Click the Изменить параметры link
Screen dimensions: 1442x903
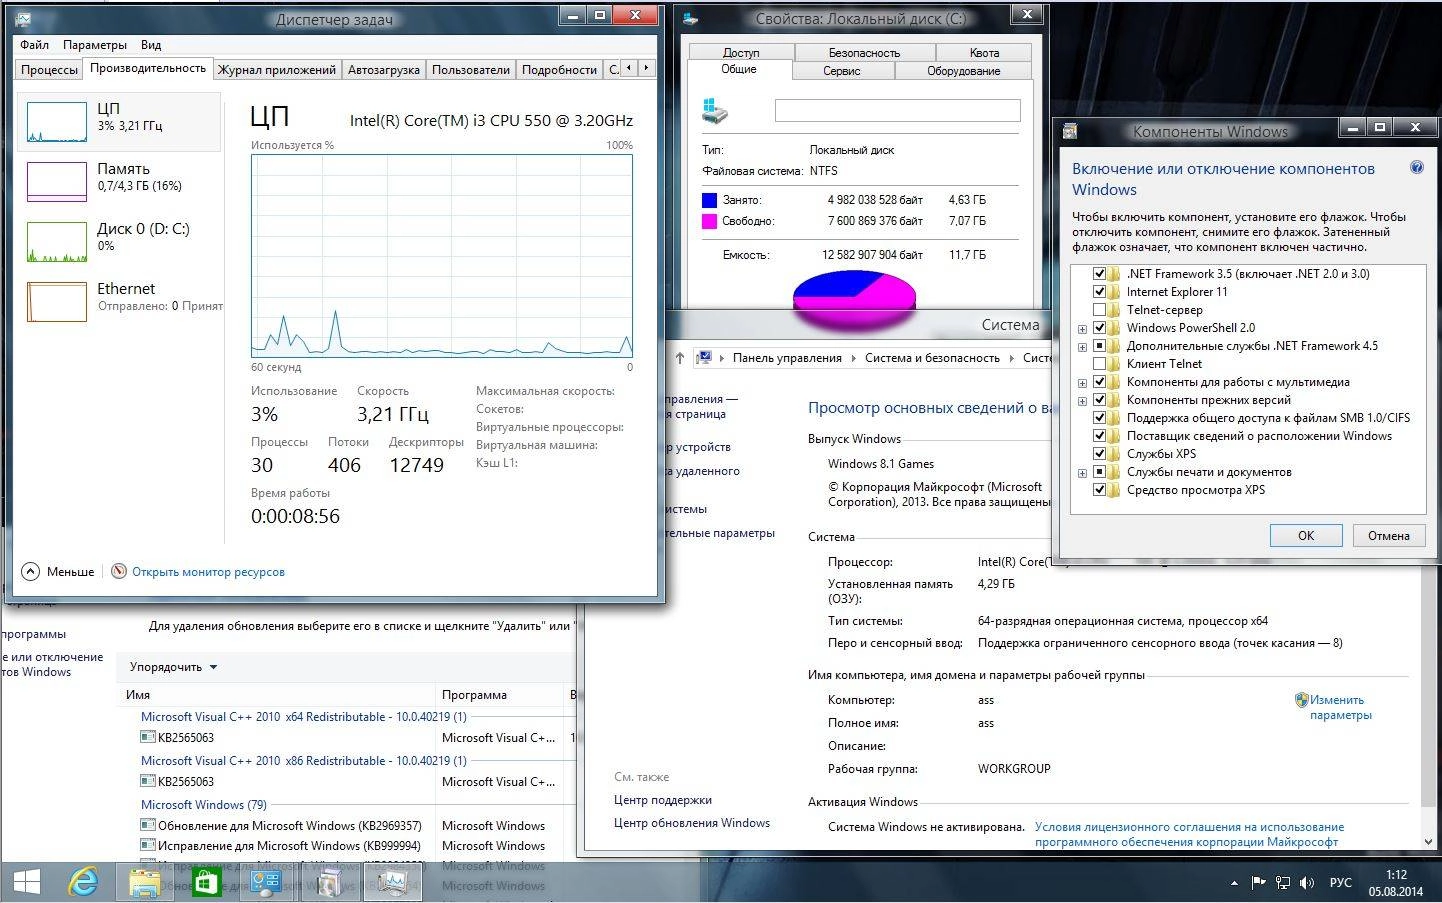pos(1340,707)
